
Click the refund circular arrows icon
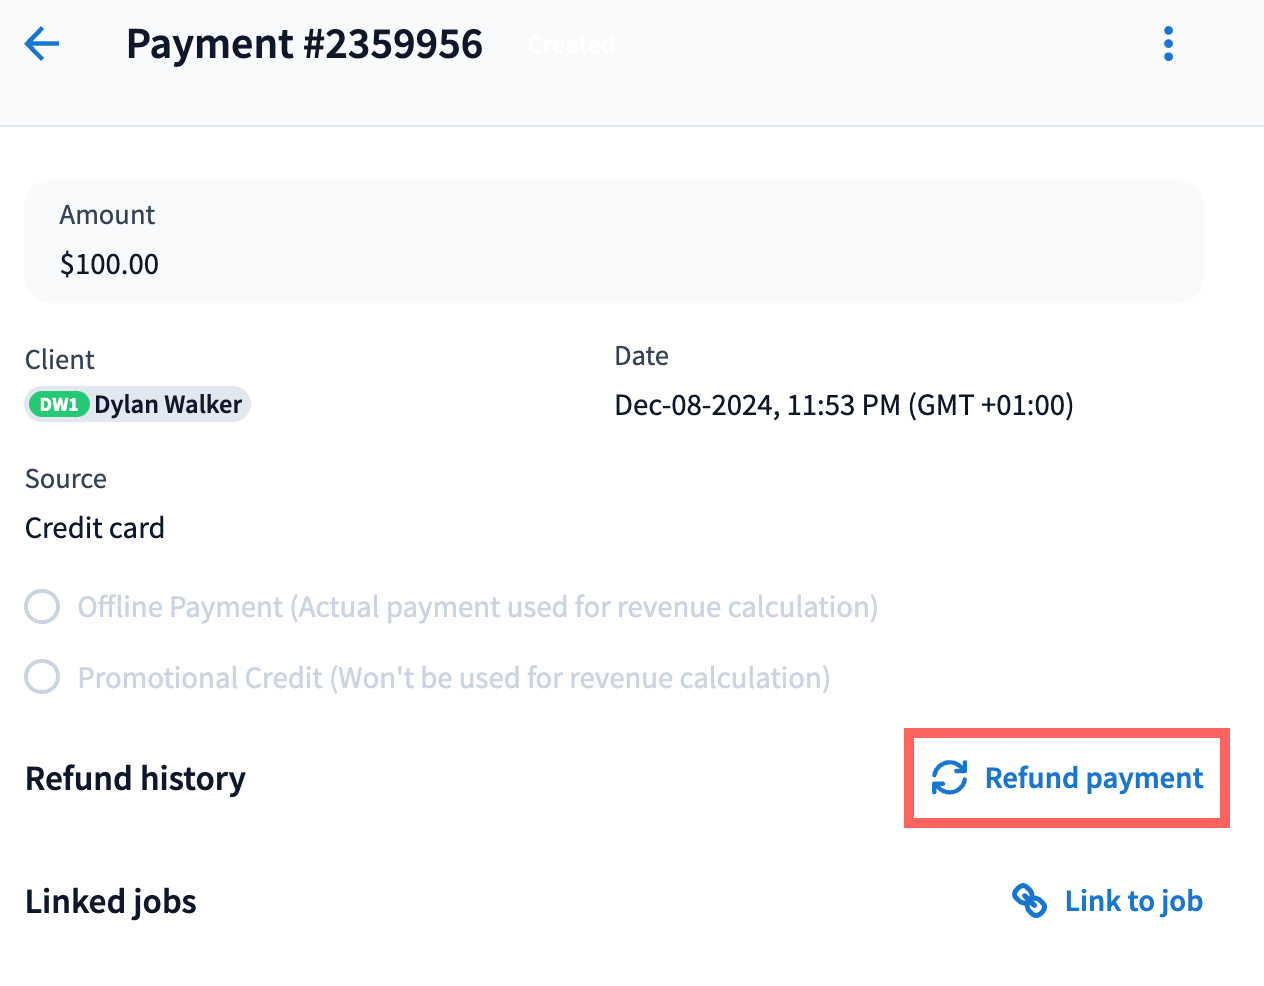tap(949, 778)
